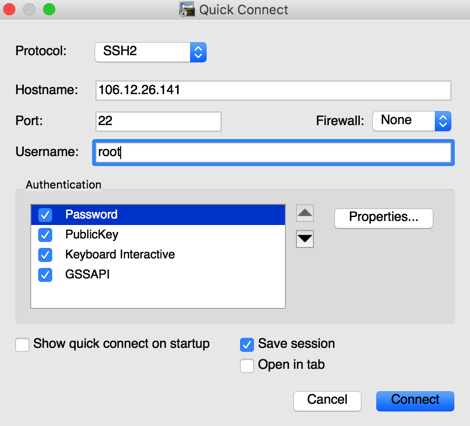Open authentication Properties dialog
The width and height of the screenshot is (470, 426).
384,218
